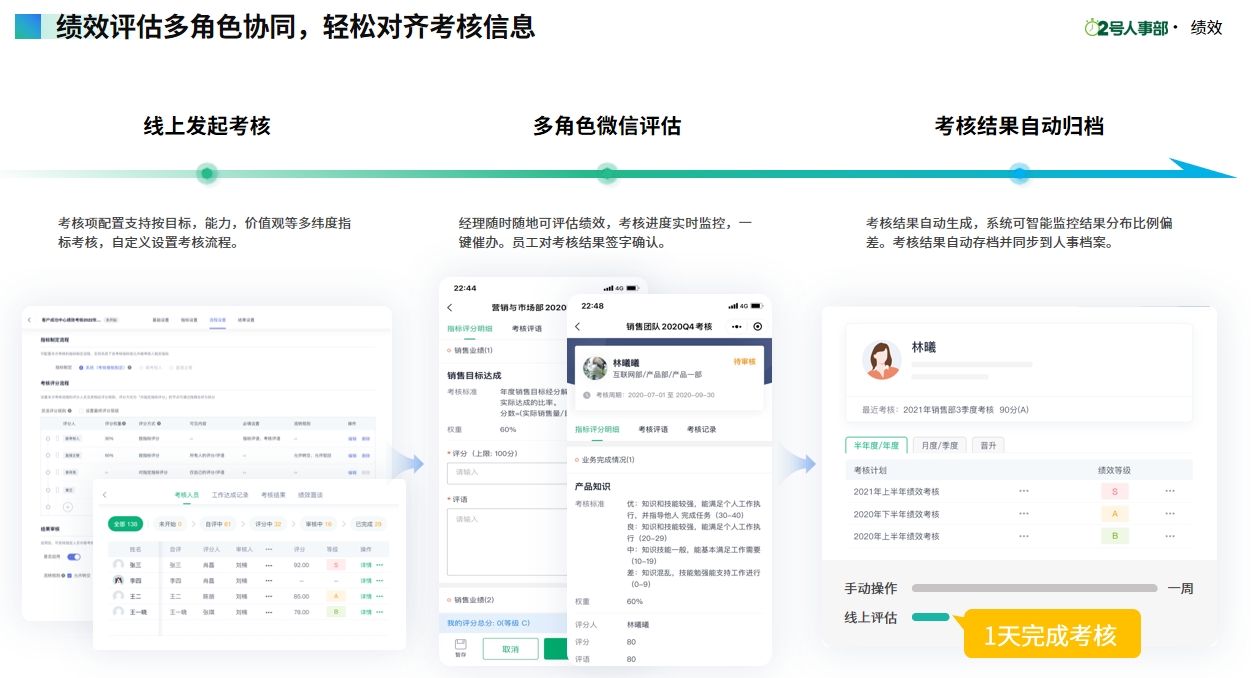Select 指标评分明细 tab on 销售团队 screen
The image size is (1251, 678).
click(597, 429)
